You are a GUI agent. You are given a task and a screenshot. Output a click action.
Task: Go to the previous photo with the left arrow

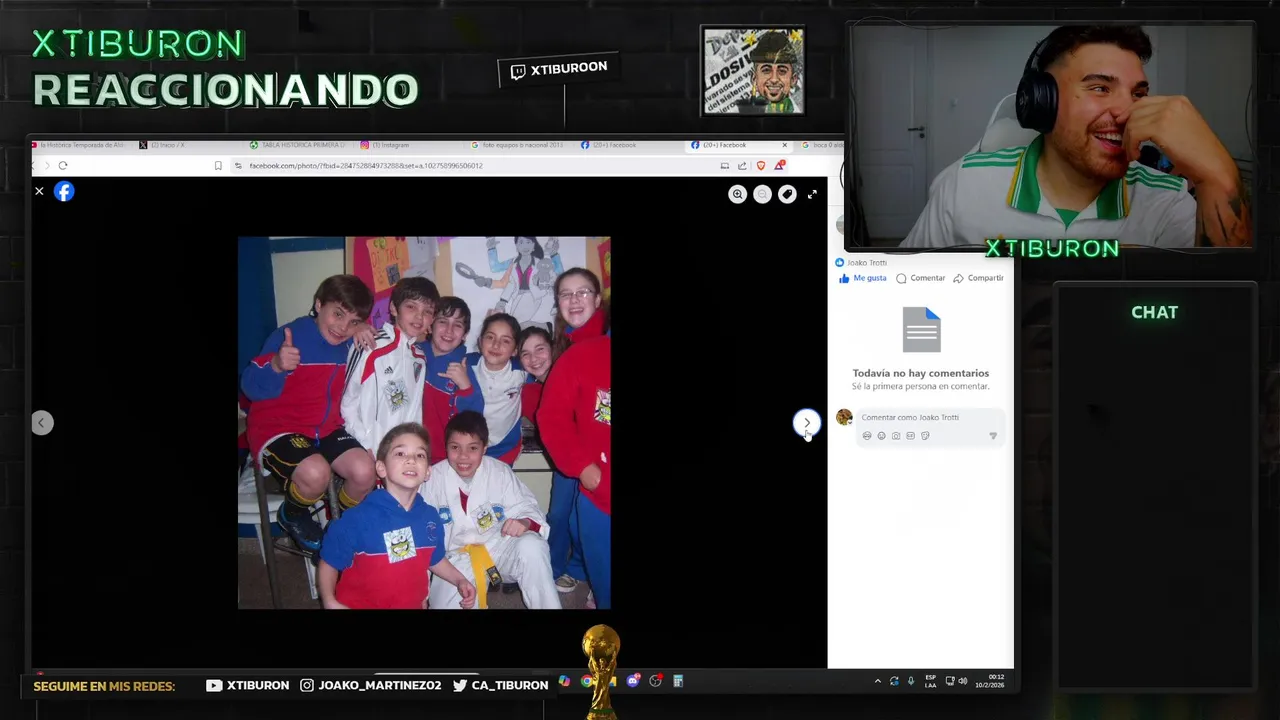tap(42, 423)
